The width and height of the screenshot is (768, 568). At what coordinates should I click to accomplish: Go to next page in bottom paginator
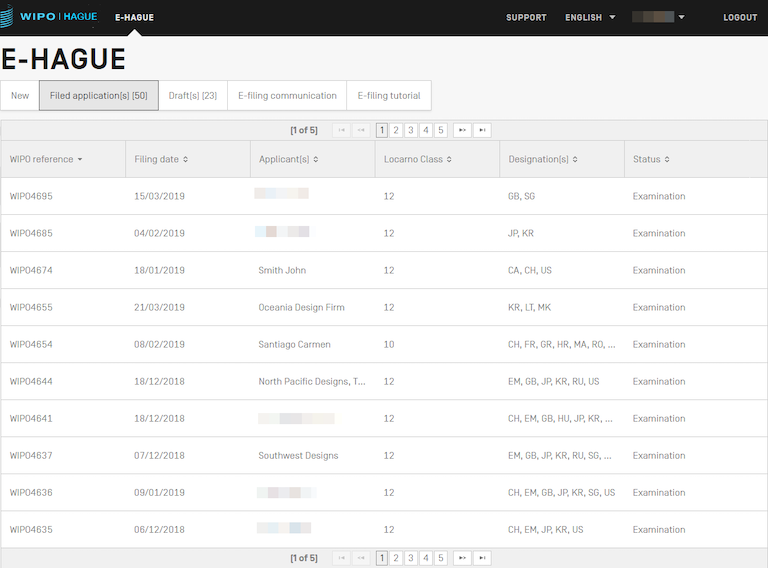[x=462, y=558]
